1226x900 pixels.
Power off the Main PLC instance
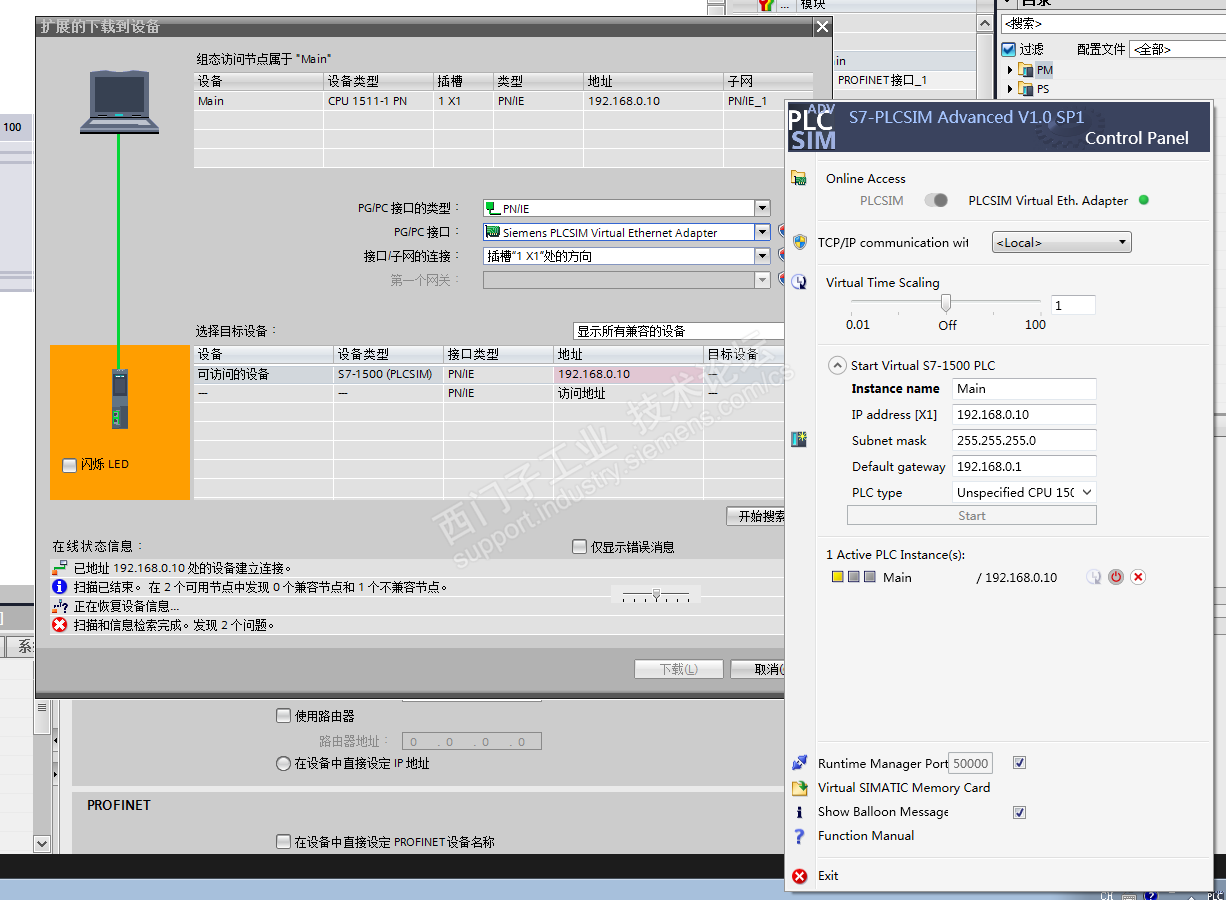(1116, 577)
